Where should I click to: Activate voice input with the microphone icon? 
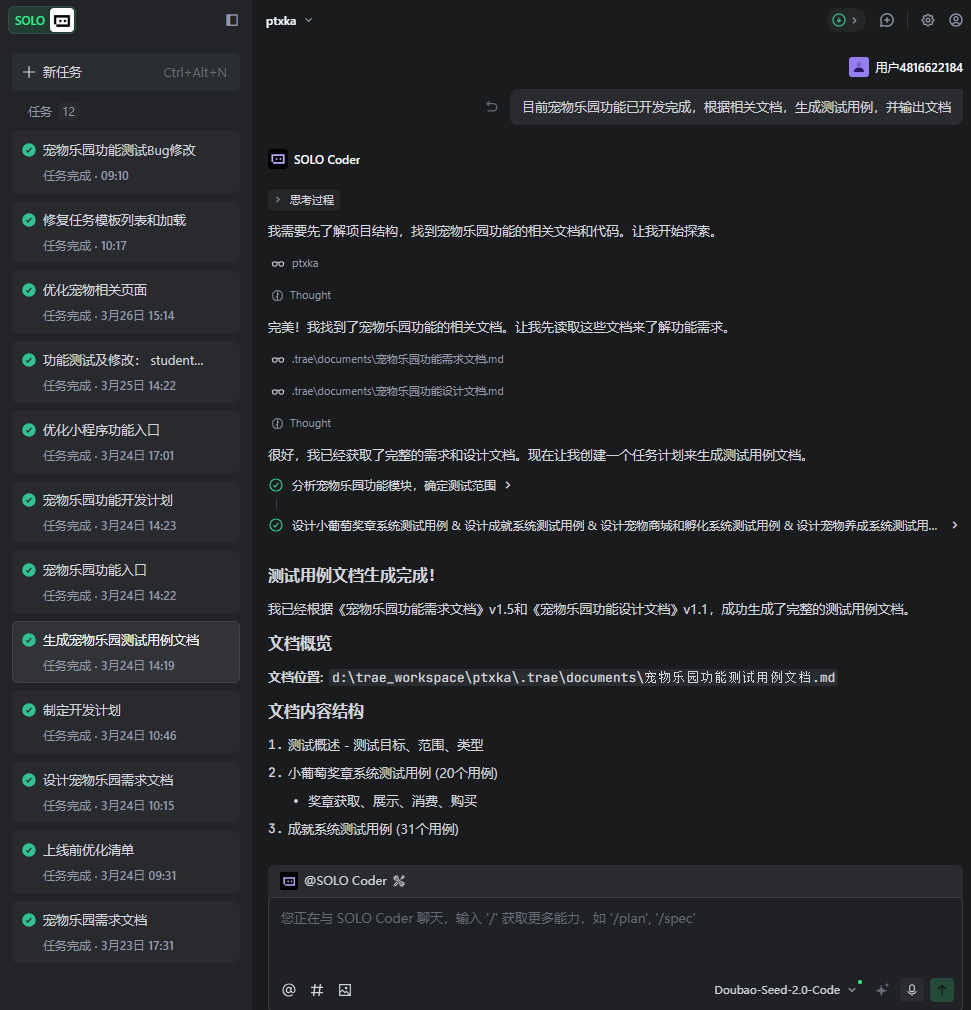(x=911, y=990)
